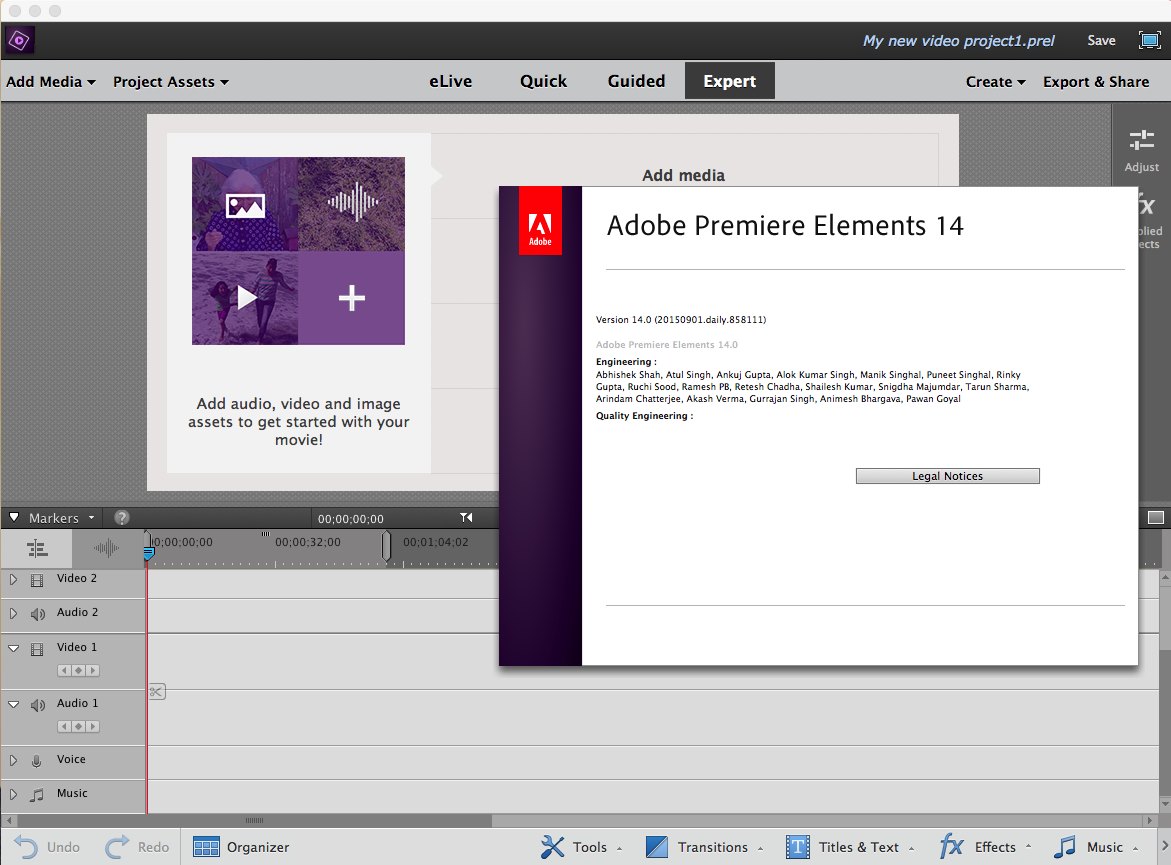Click the bottom bar right scroll arrow
Viewport: 1171px width, 865px height.
click(x=1164, y=847)
